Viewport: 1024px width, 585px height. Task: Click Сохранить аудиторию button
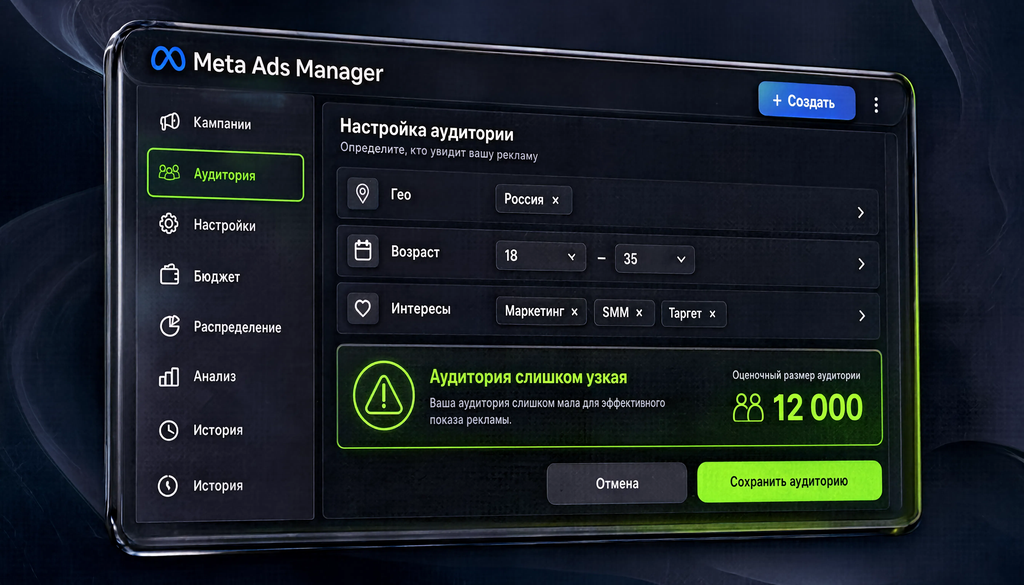tap(790, 482)
